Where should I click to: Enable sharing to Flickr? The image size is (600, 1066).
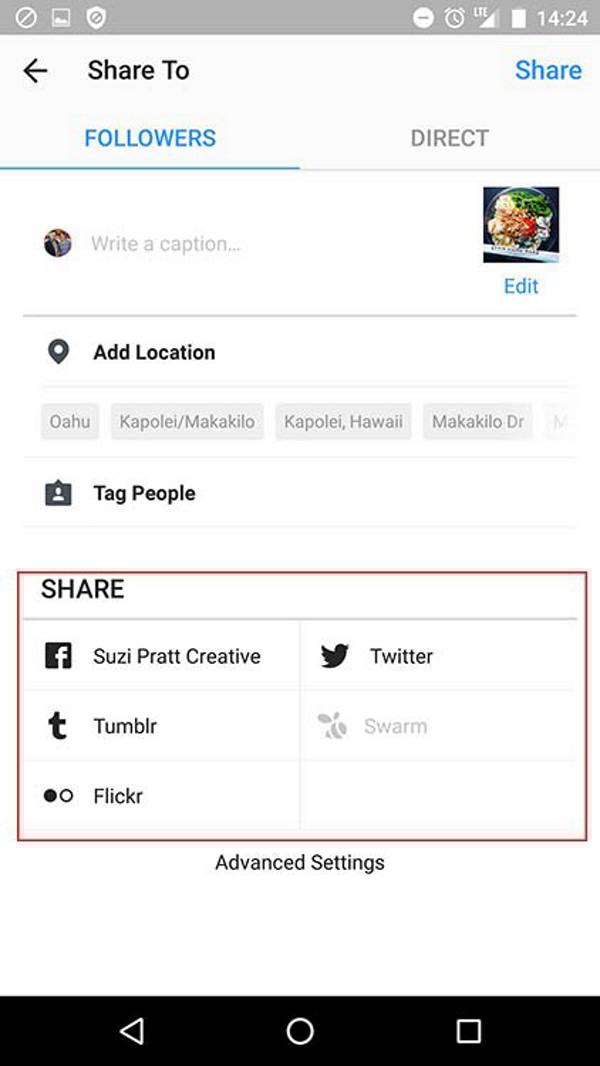pyautogui.click(x=117, y=797)
